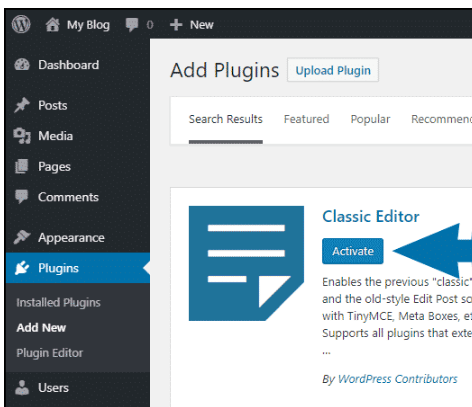Screen dimensions: 472x407
Task: Click the Comments speech bubble sidebar icon
Action: (22, 197)
